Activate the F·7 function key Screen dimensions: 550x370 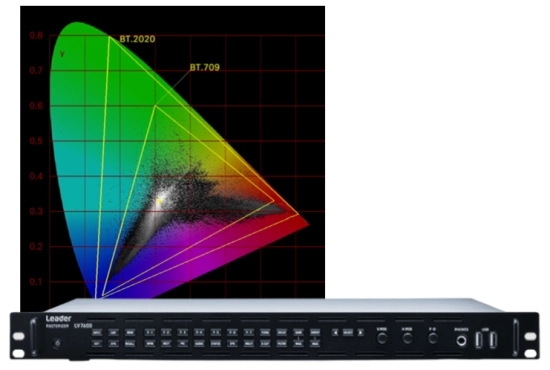(249, 332)
